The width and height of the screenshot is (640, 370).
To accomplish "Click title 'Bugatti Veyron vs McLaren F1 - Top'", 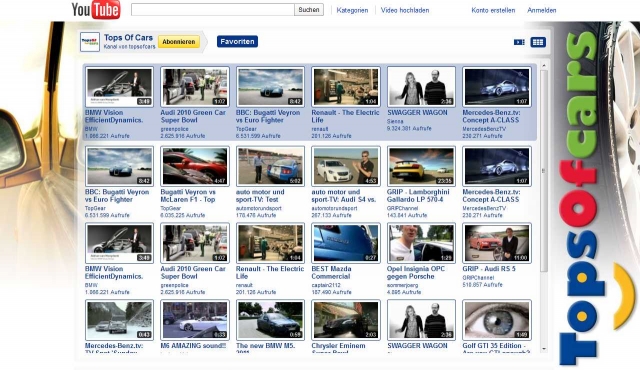I will (188, 195).
